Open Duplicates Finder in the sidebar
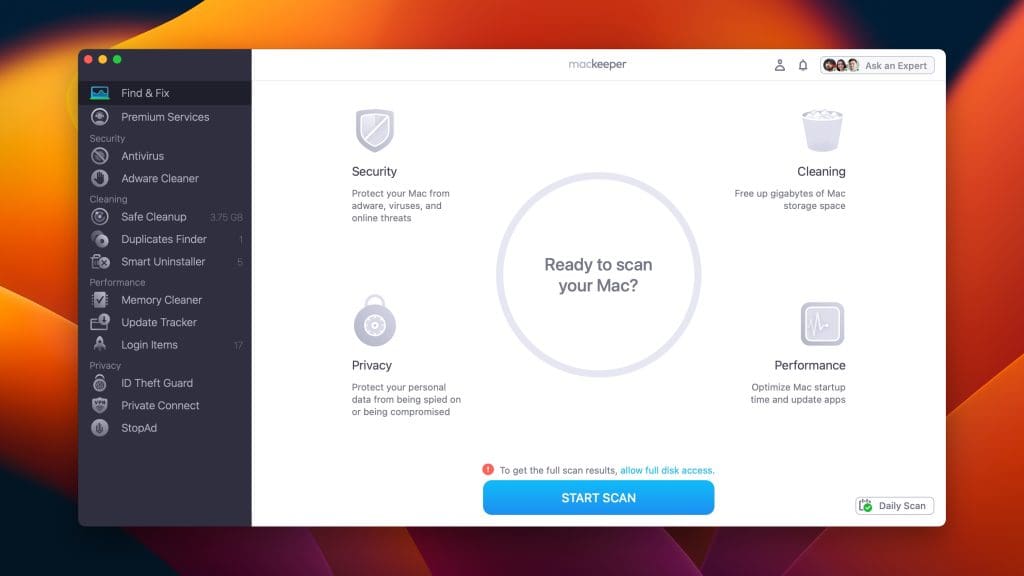 [x=165, y=239]
